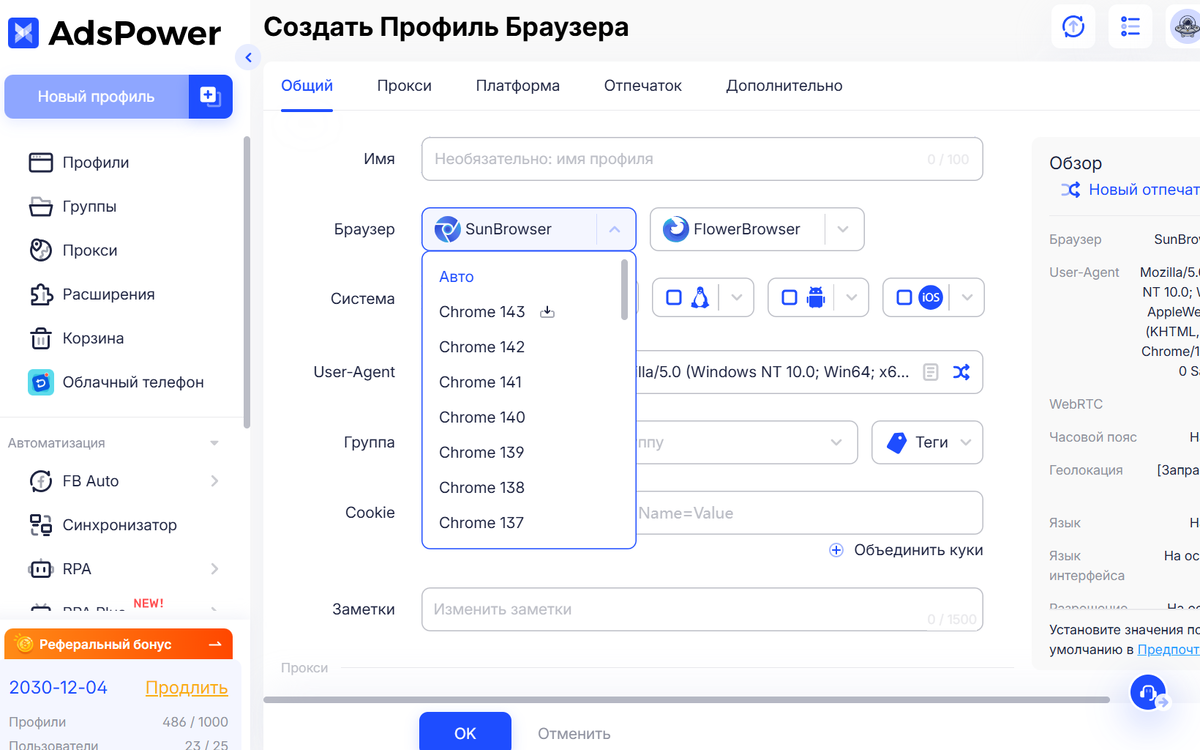
Task: Open Расширения in the sidebar
Action: 108,294
